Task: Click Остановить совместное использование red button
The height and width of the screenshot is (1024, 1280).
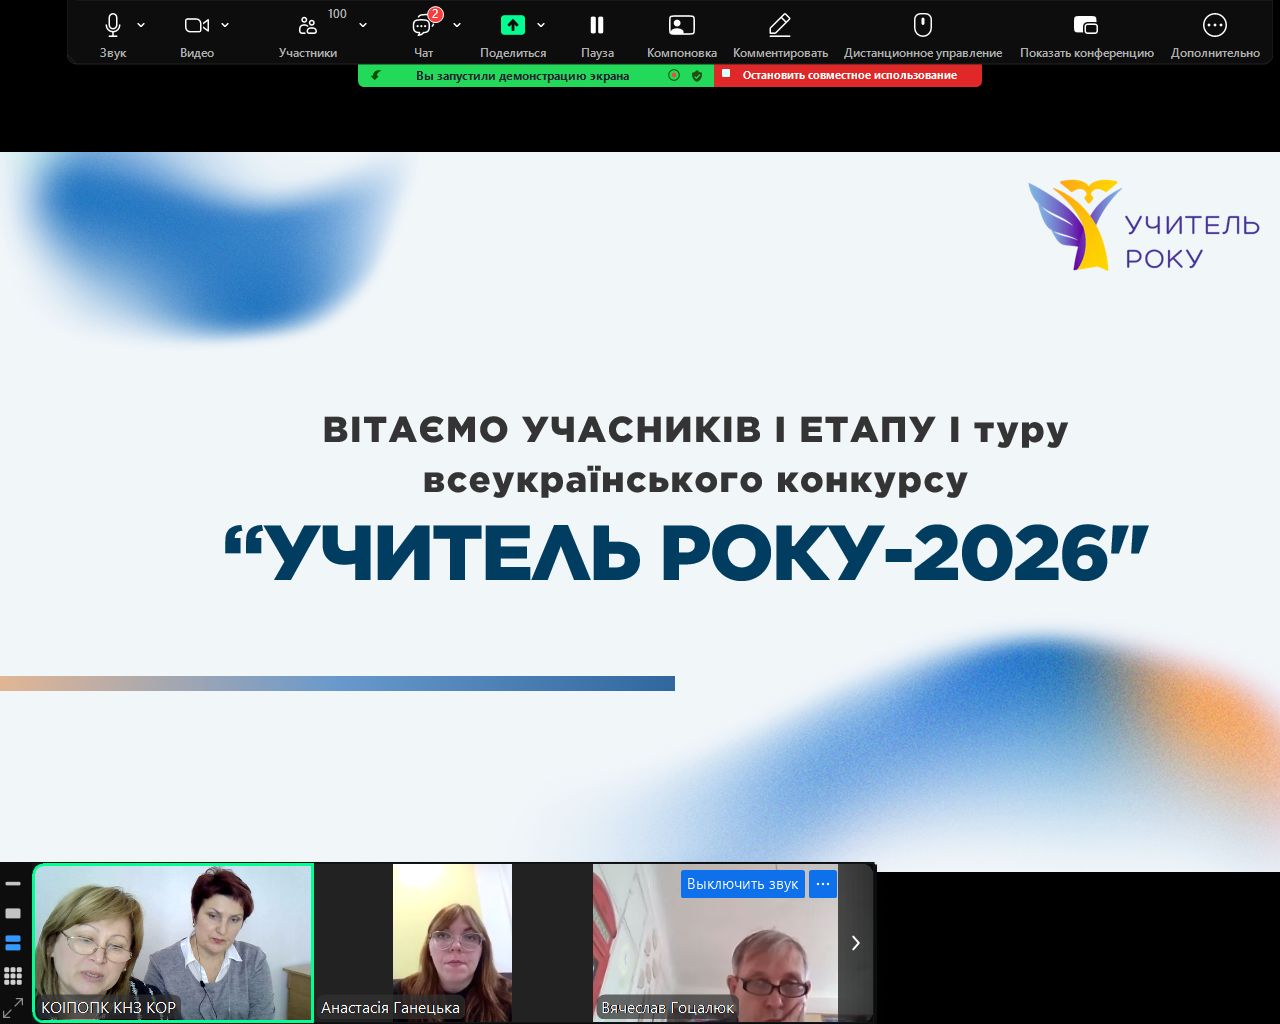Action: (848, 76)
